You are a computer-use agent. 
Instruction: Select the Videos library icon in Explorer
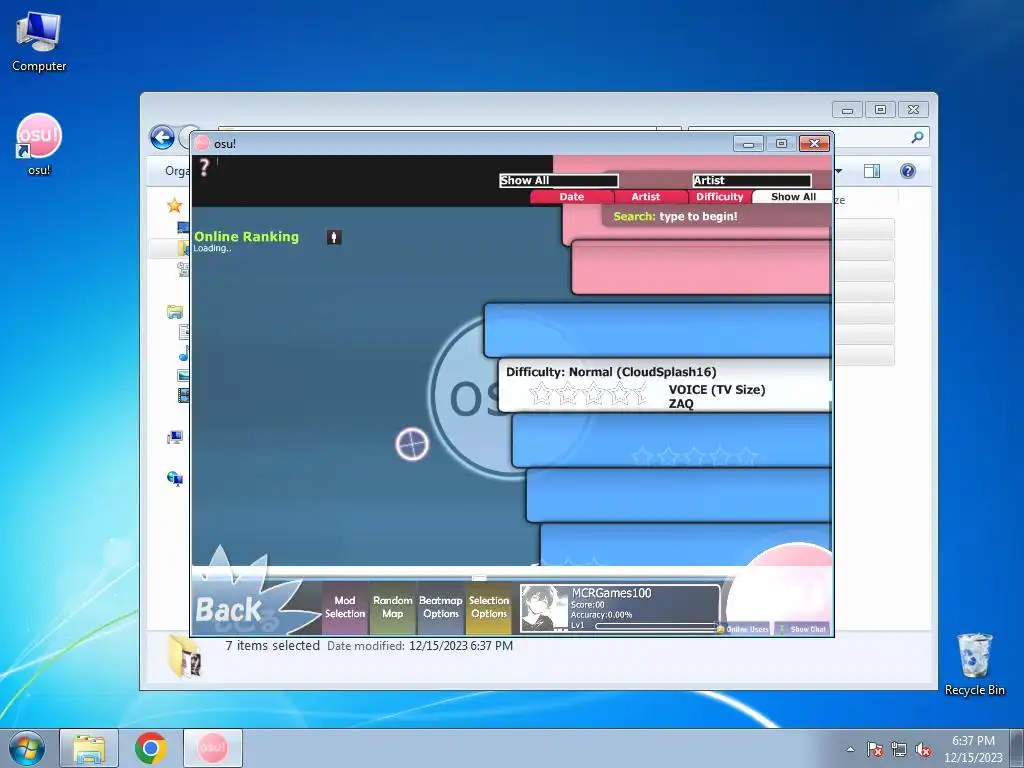pyautogui.click(x=183, y=395)
